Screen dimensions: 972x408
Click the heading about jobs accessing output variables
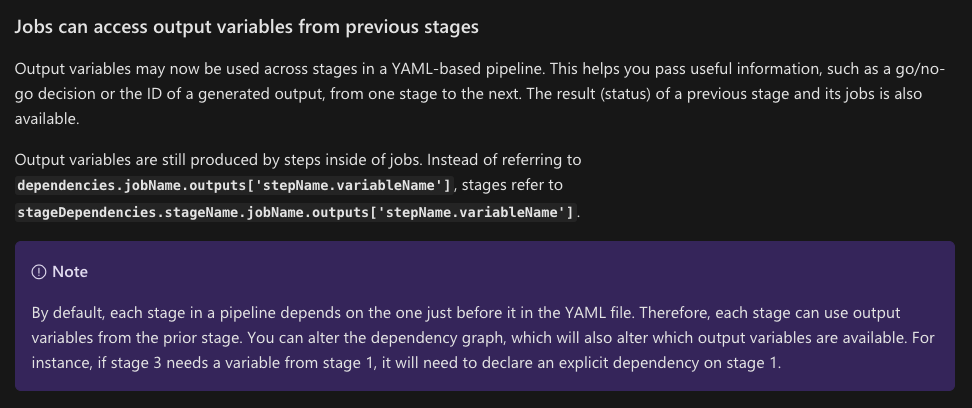(247, 27)
